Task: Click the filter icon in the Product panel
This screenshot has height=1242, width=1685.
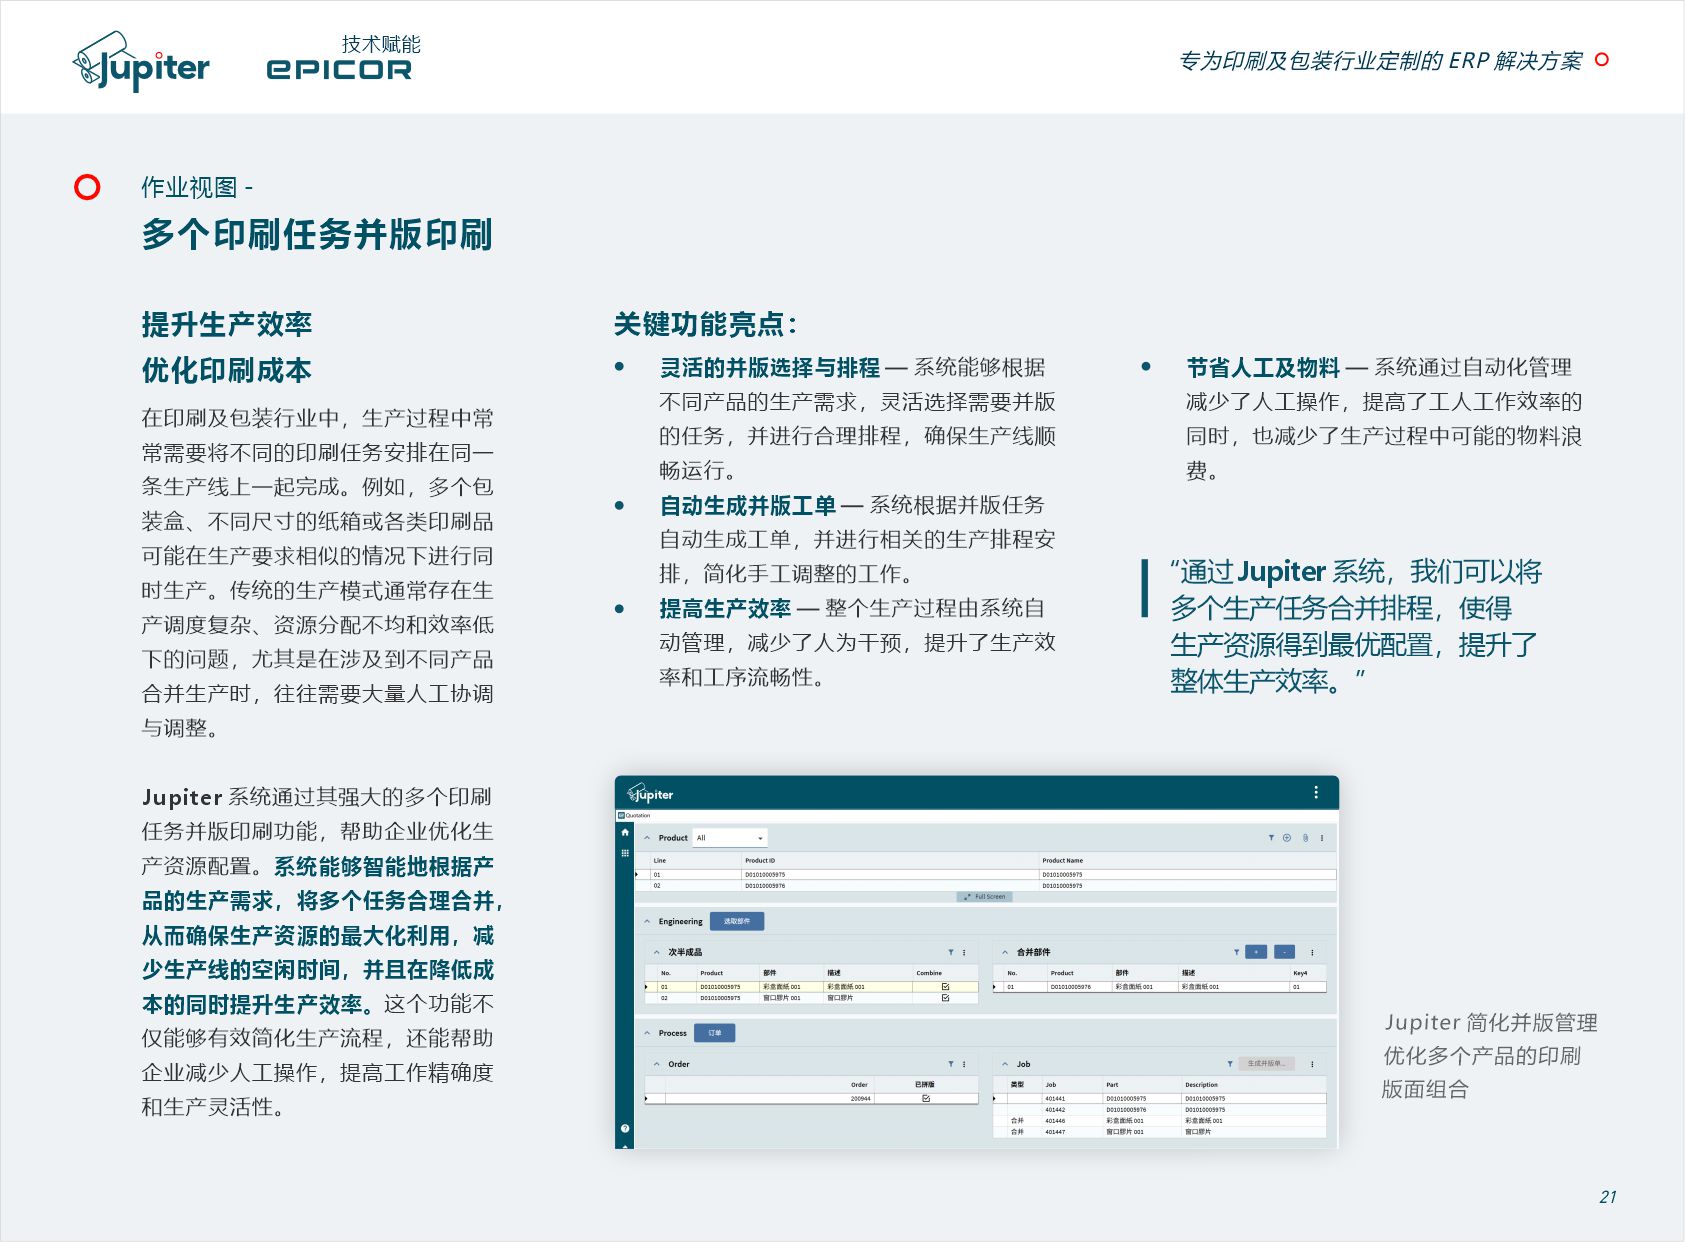Action: [1271, 838]
